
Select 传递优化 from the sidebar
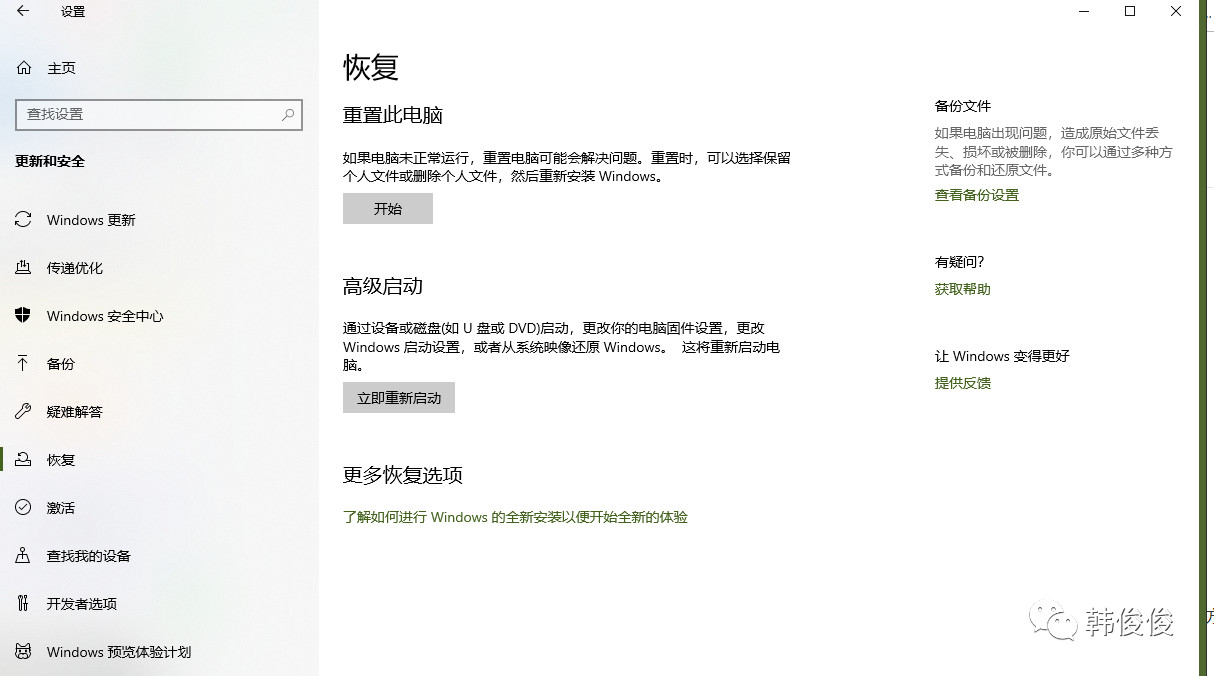[77, 268]
